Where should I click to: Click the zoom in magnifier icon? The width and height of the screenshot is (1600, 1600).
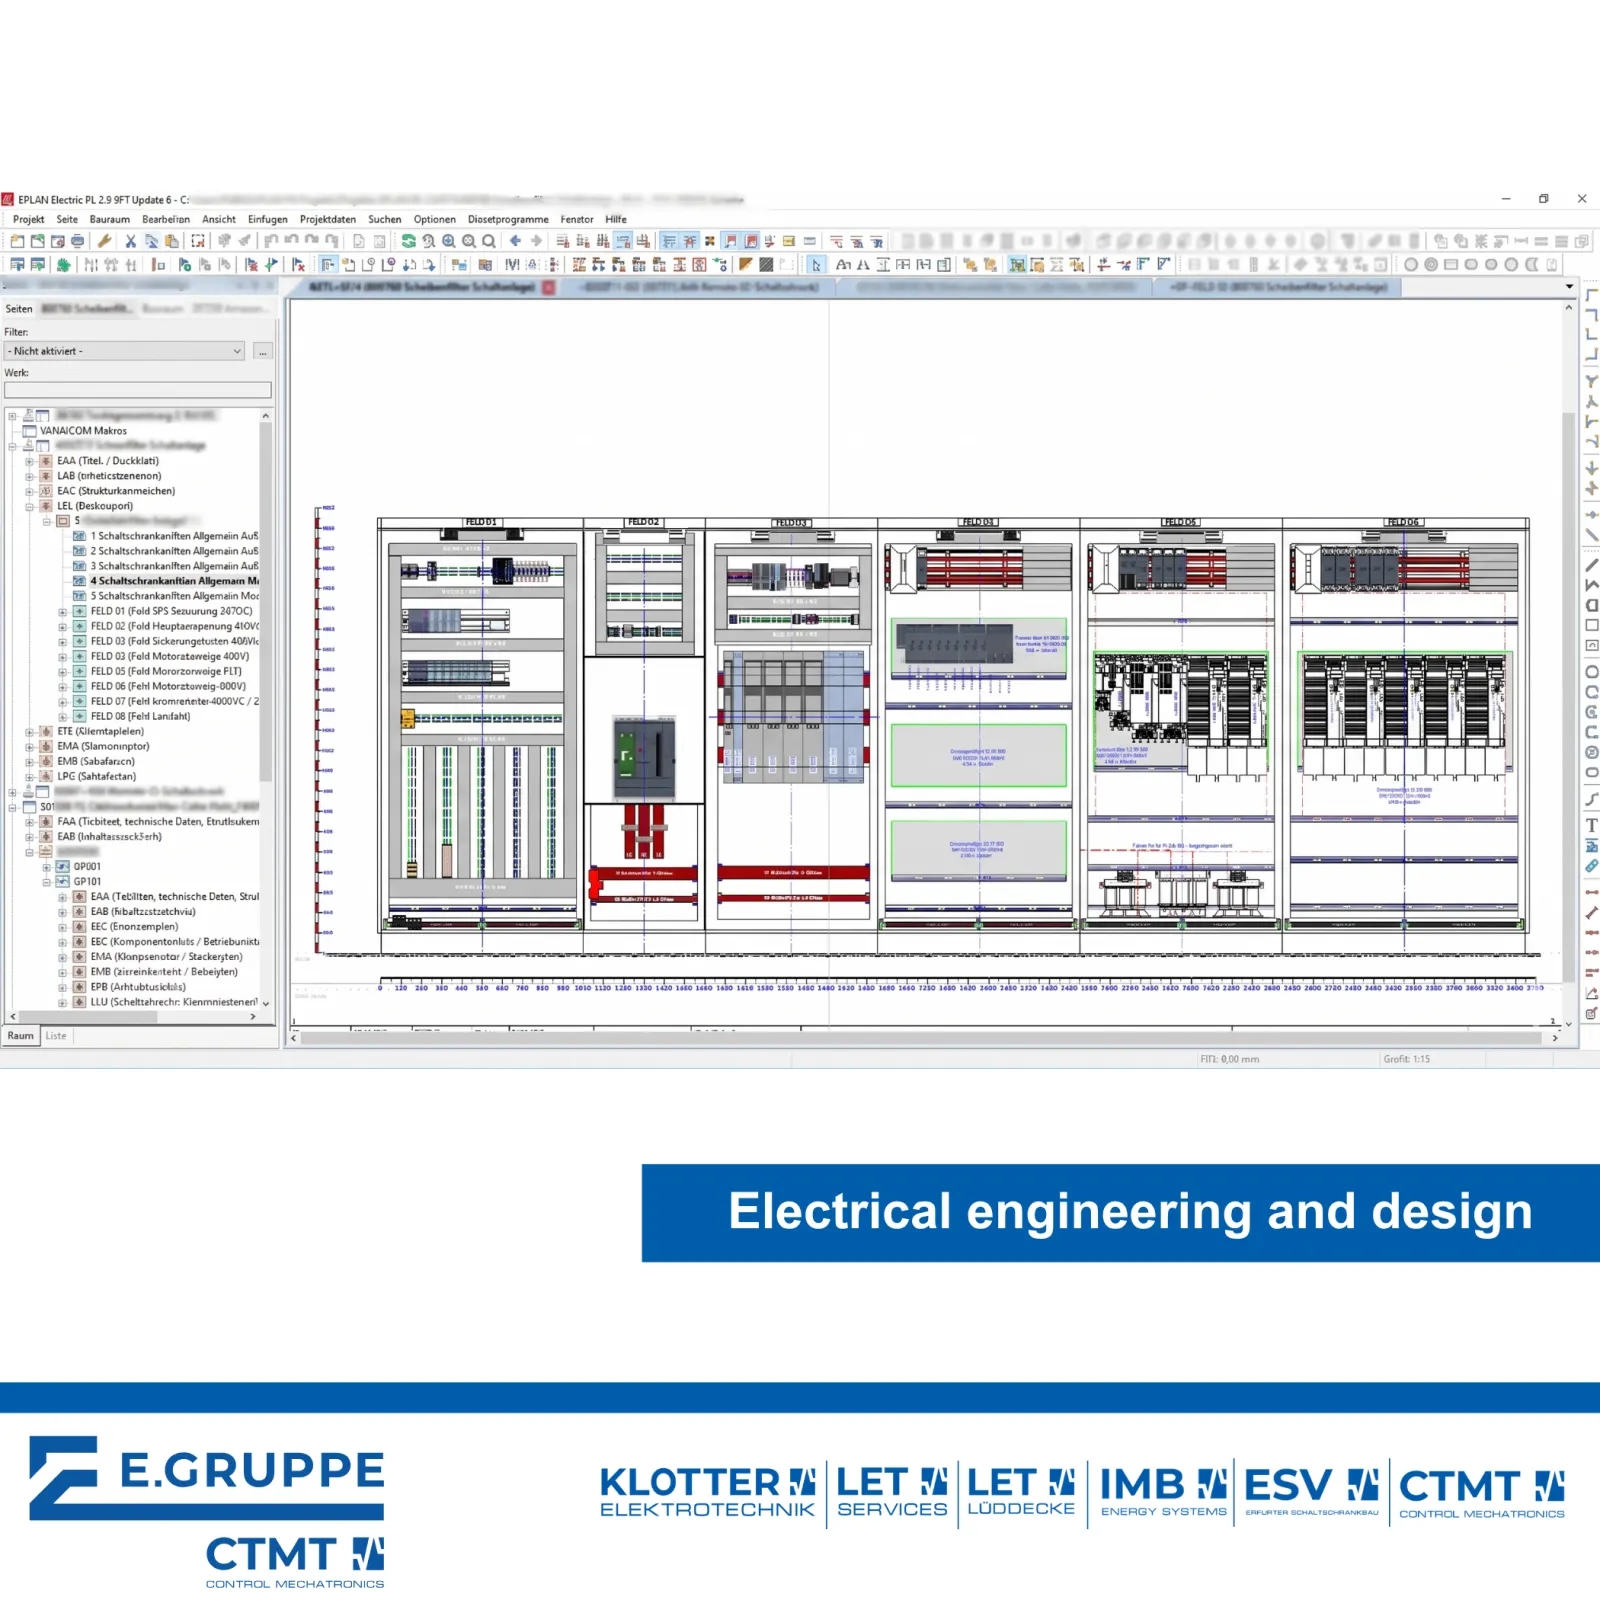point(449,241)
